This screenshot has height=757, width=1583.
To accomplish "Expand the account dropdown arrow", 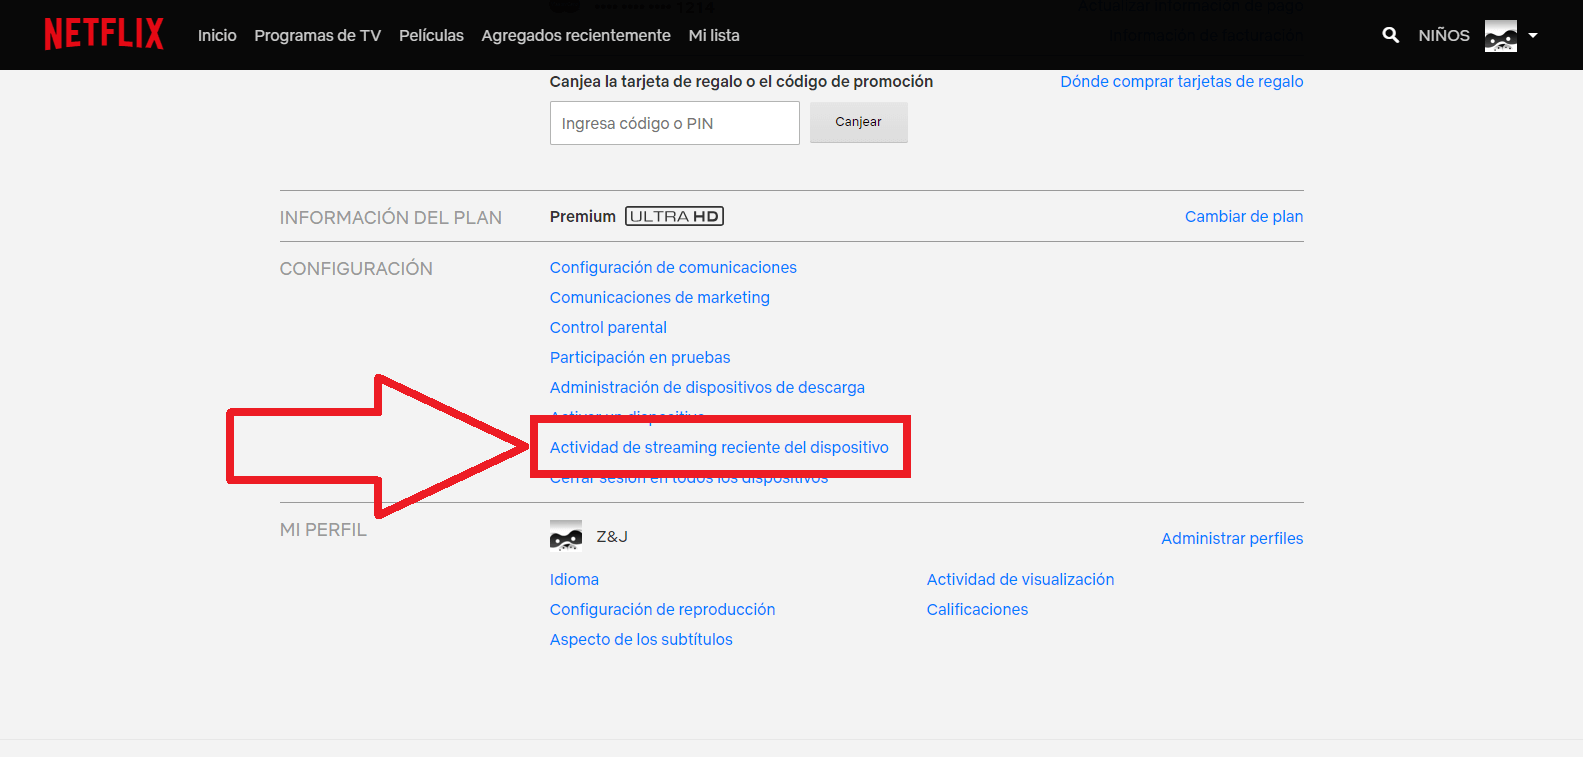I will click(1532, 36).
